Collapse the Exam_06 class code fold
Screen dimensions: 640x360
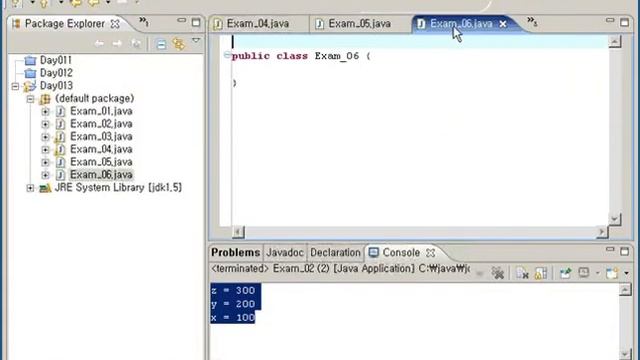click(x=227, y=55)
